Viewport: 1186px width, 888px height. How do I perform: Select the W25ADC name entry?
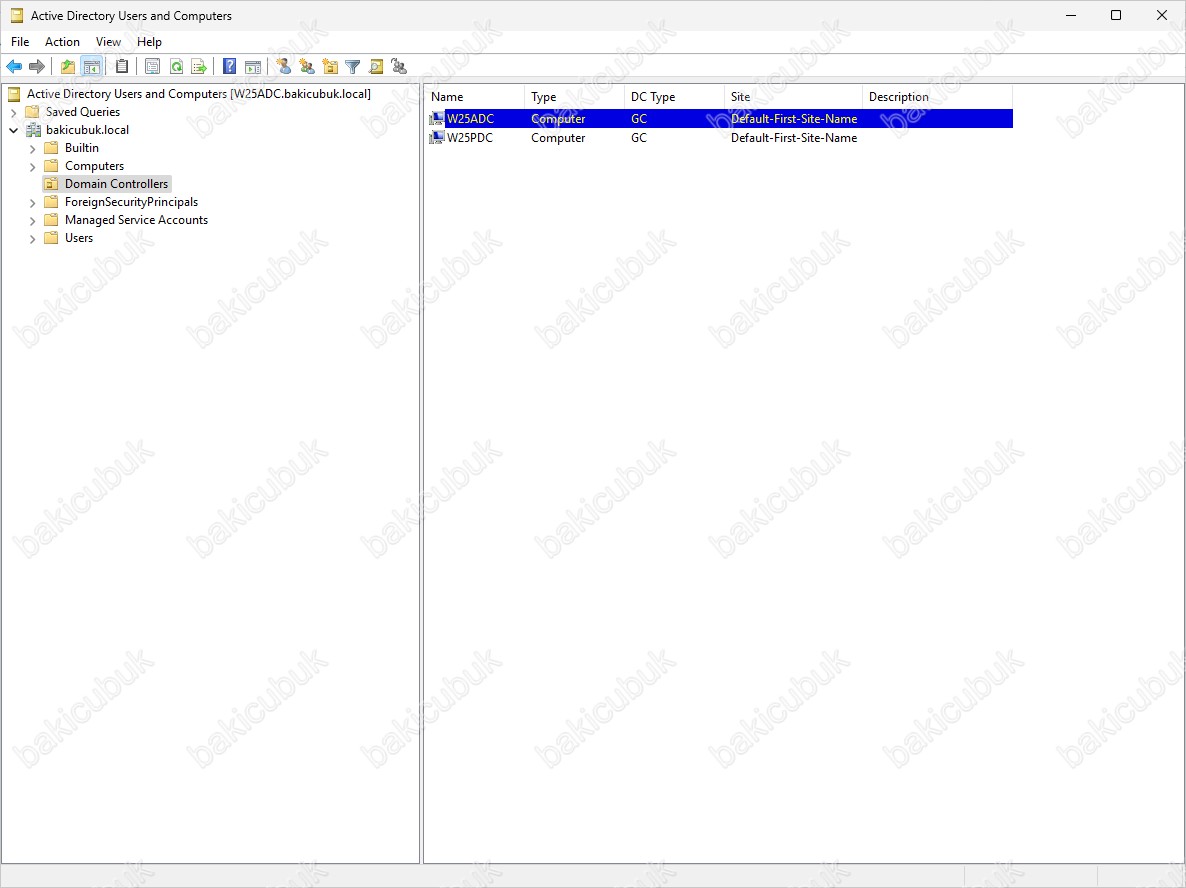(470, 119)
